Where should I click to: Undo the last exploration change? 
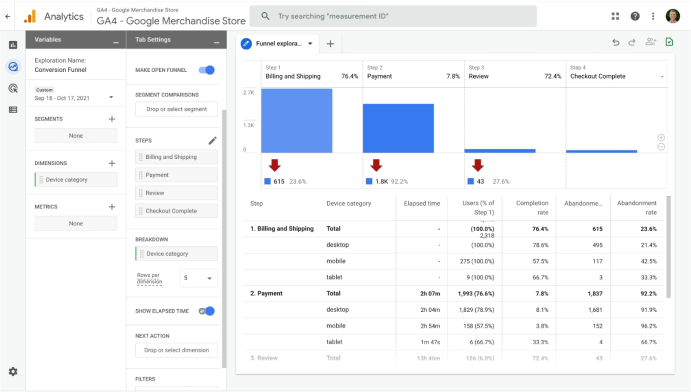pos(616,42)
